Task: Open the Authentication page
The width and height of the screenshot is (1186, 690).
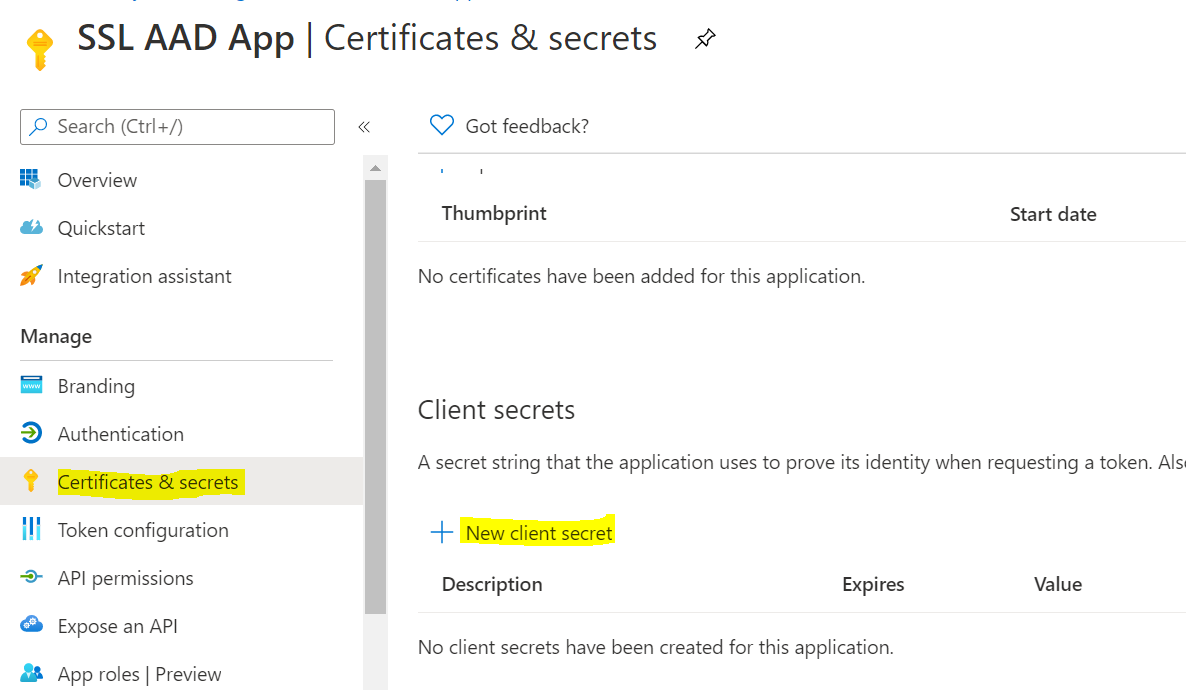Action: [x=120, y=434]
